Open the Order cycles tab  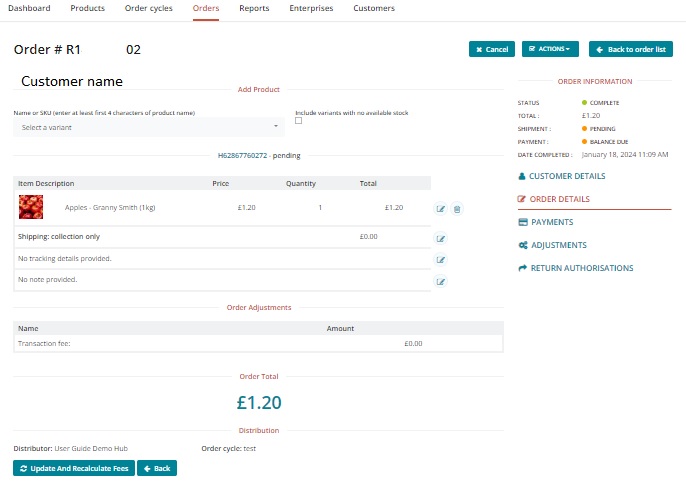pos(148,8)
